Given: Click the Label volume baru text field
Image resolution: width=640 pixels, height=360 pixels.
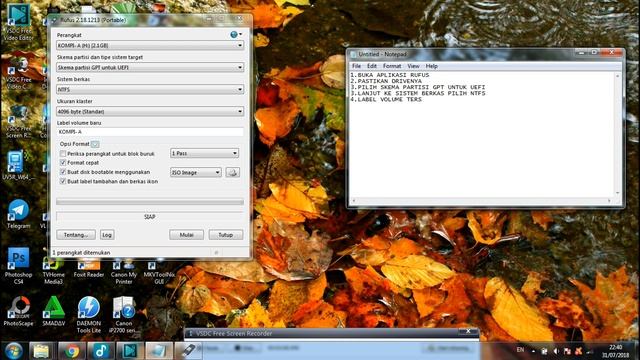Looking at the screenshot, I should [x=150, y=132].
